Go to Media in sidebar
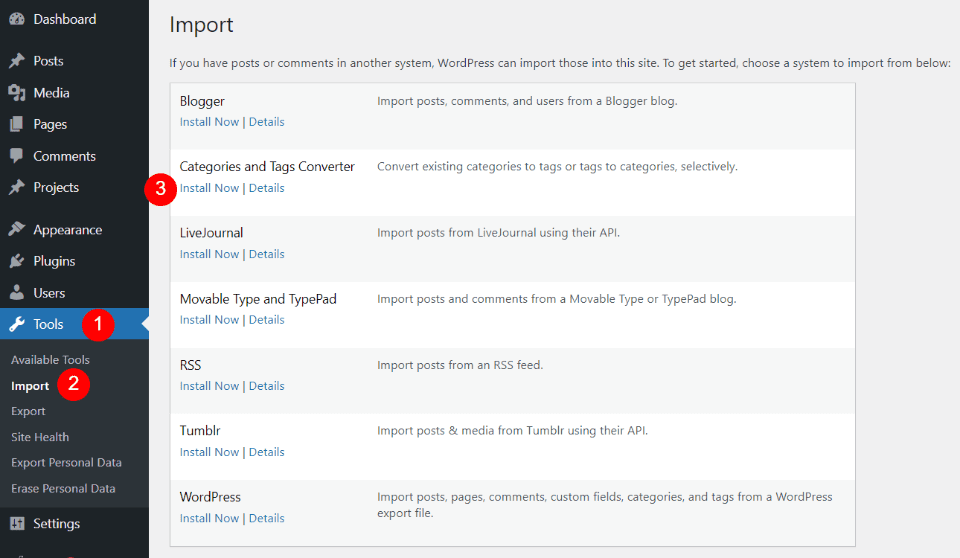This screenshot has width=960, height=558. point(51,92)
